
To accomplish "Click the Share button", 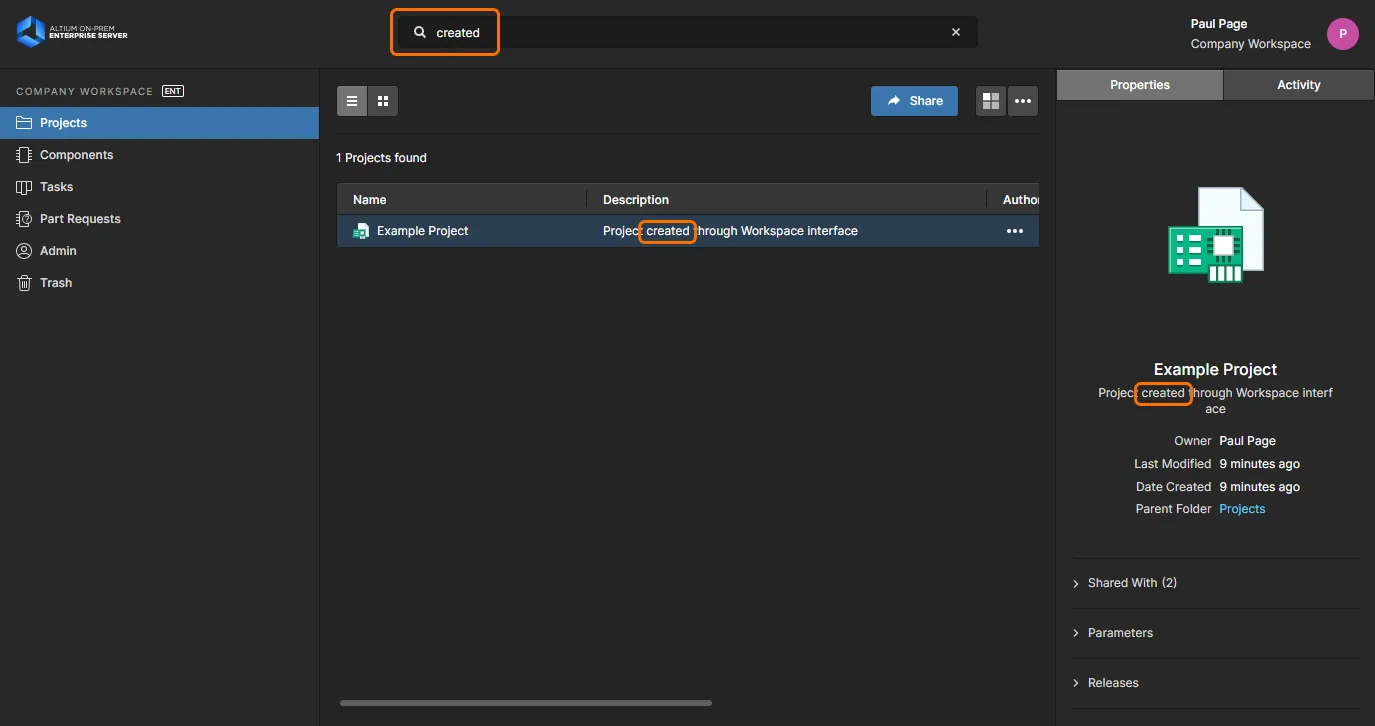I will coord(914,101).
